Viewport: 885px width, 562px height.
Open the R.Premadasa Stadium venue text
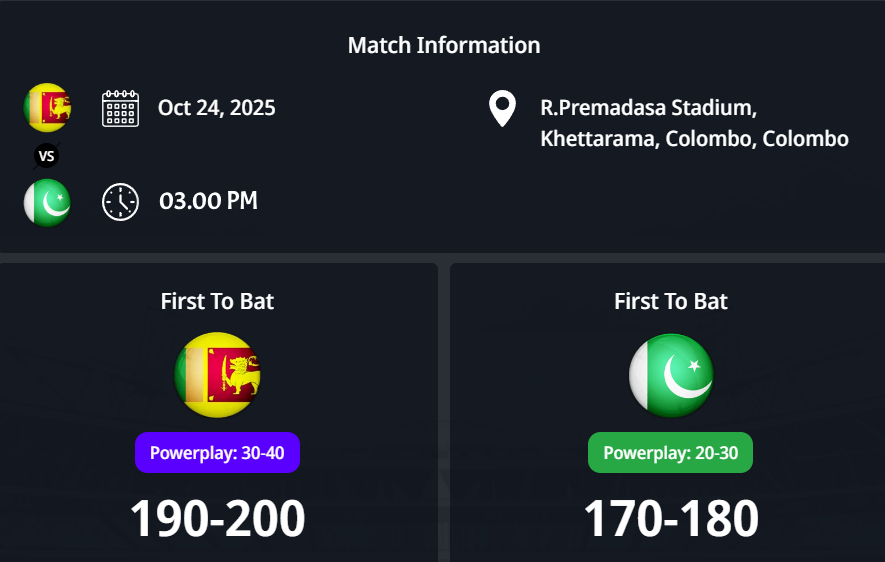pos(648,107)
